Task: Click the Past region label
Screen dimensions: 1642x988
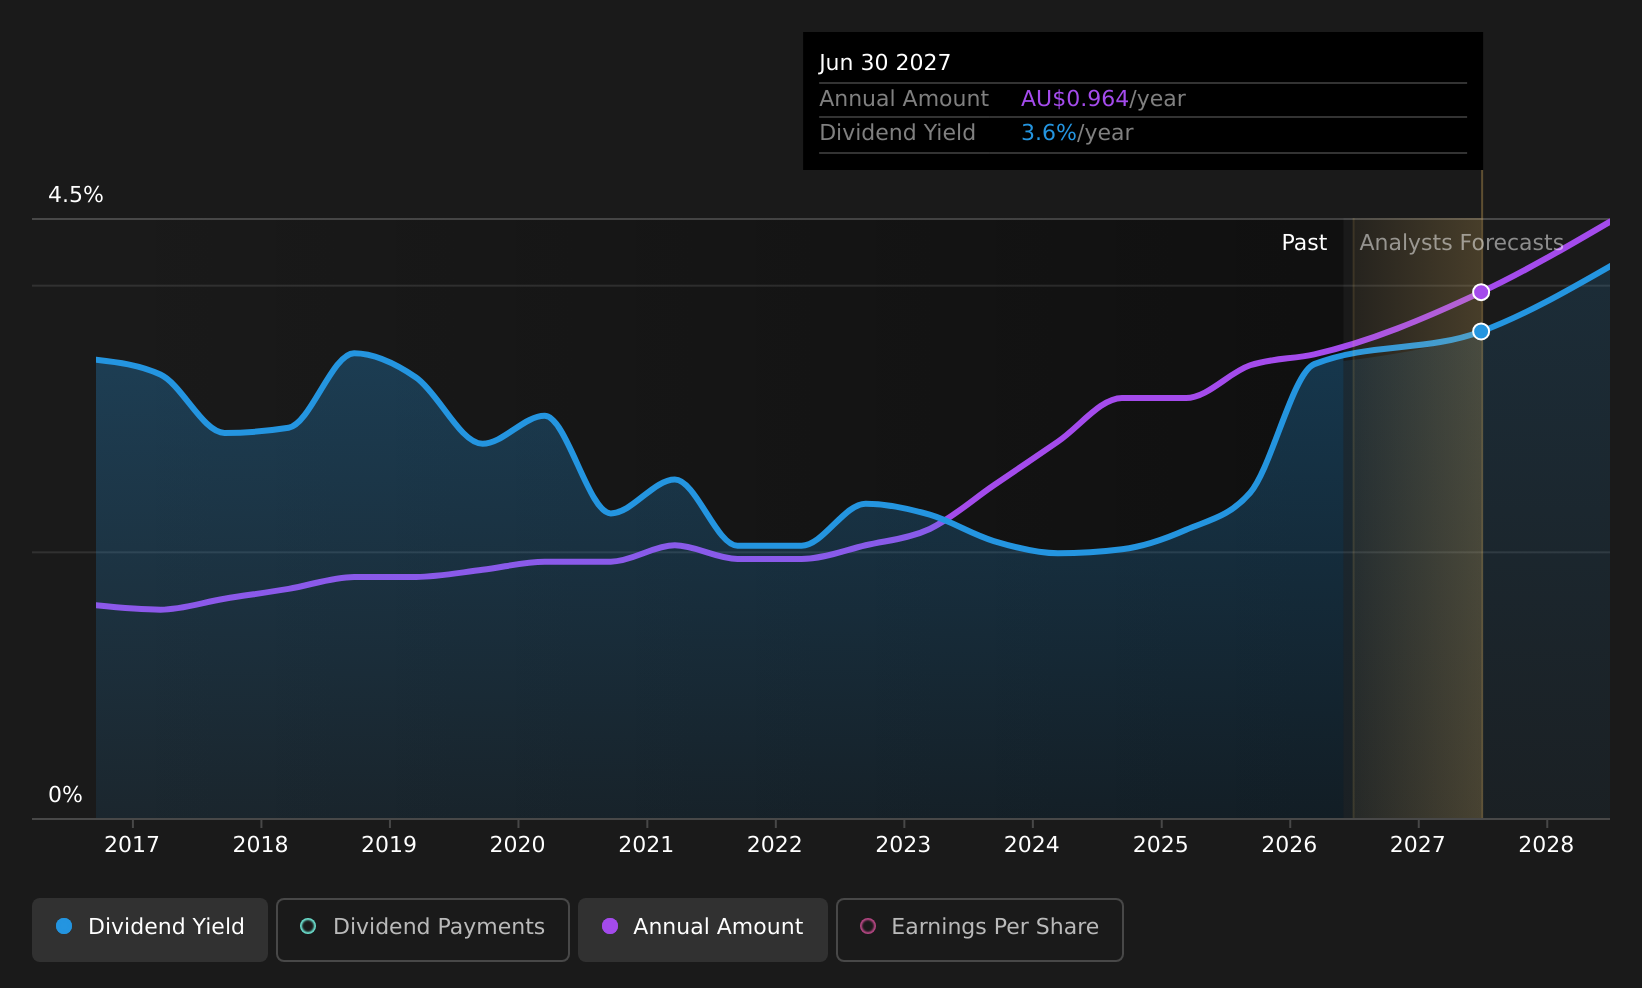Action: click(1305, 243)
